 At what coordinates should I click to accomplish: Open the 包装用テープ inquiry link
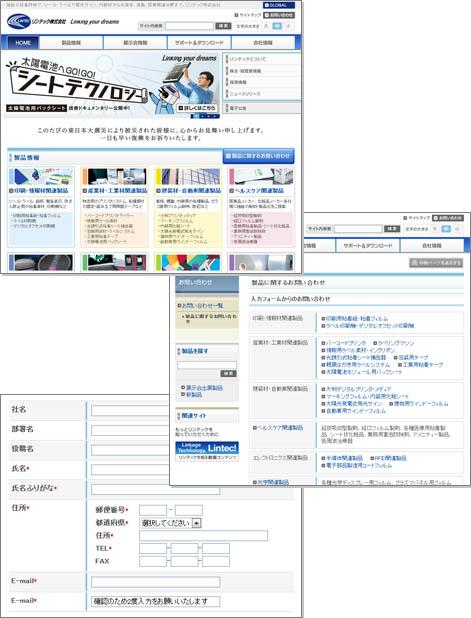411,357
